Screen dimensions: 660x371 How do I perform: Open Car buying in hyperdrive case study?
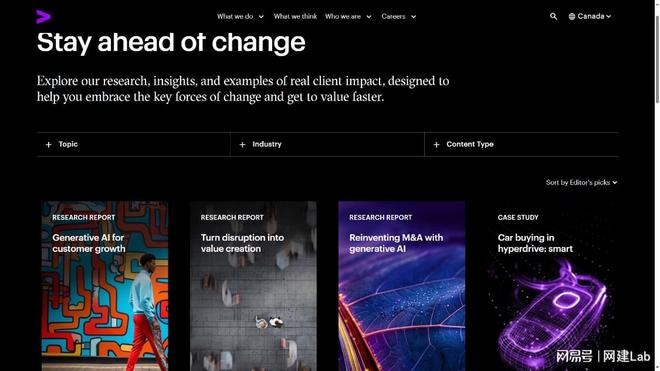(550, 286)
